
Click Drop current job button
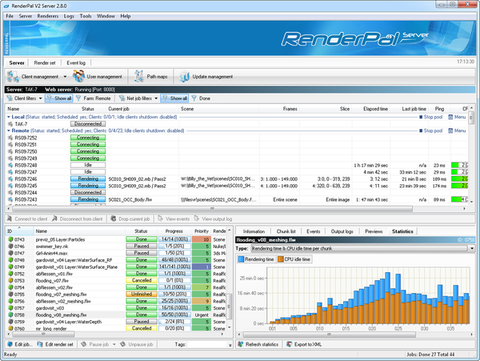pyautogui.click(x=131, y=219)
